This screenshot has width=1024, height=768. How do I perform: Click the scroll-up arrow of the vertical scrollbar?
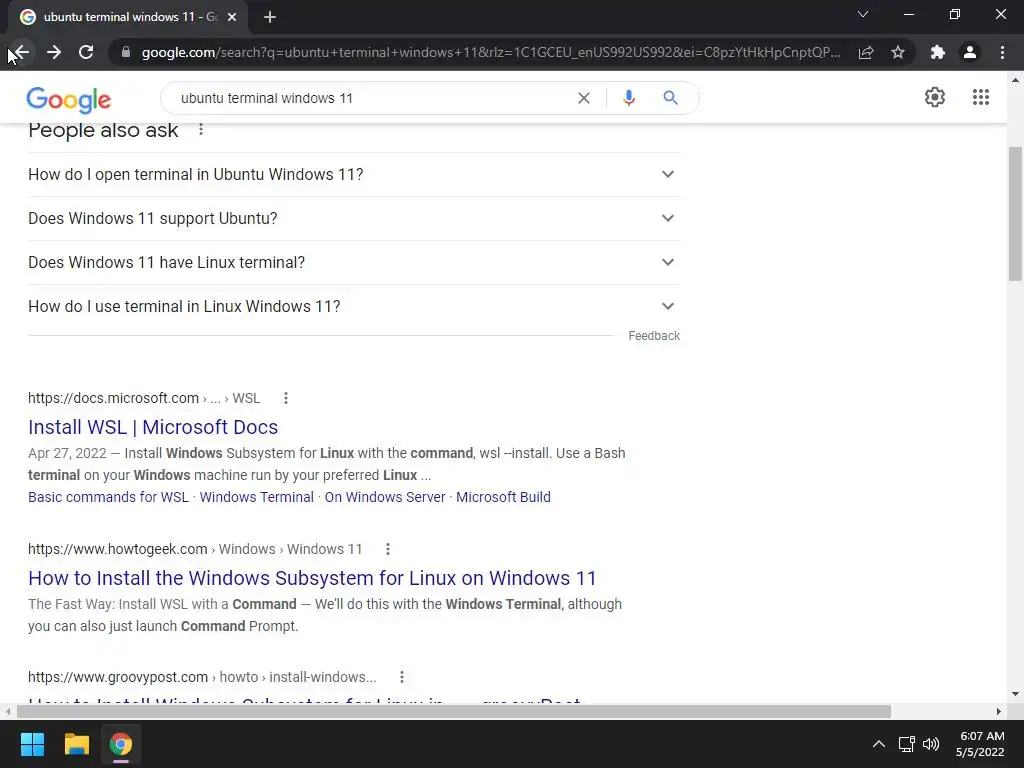click(1015, 80)
